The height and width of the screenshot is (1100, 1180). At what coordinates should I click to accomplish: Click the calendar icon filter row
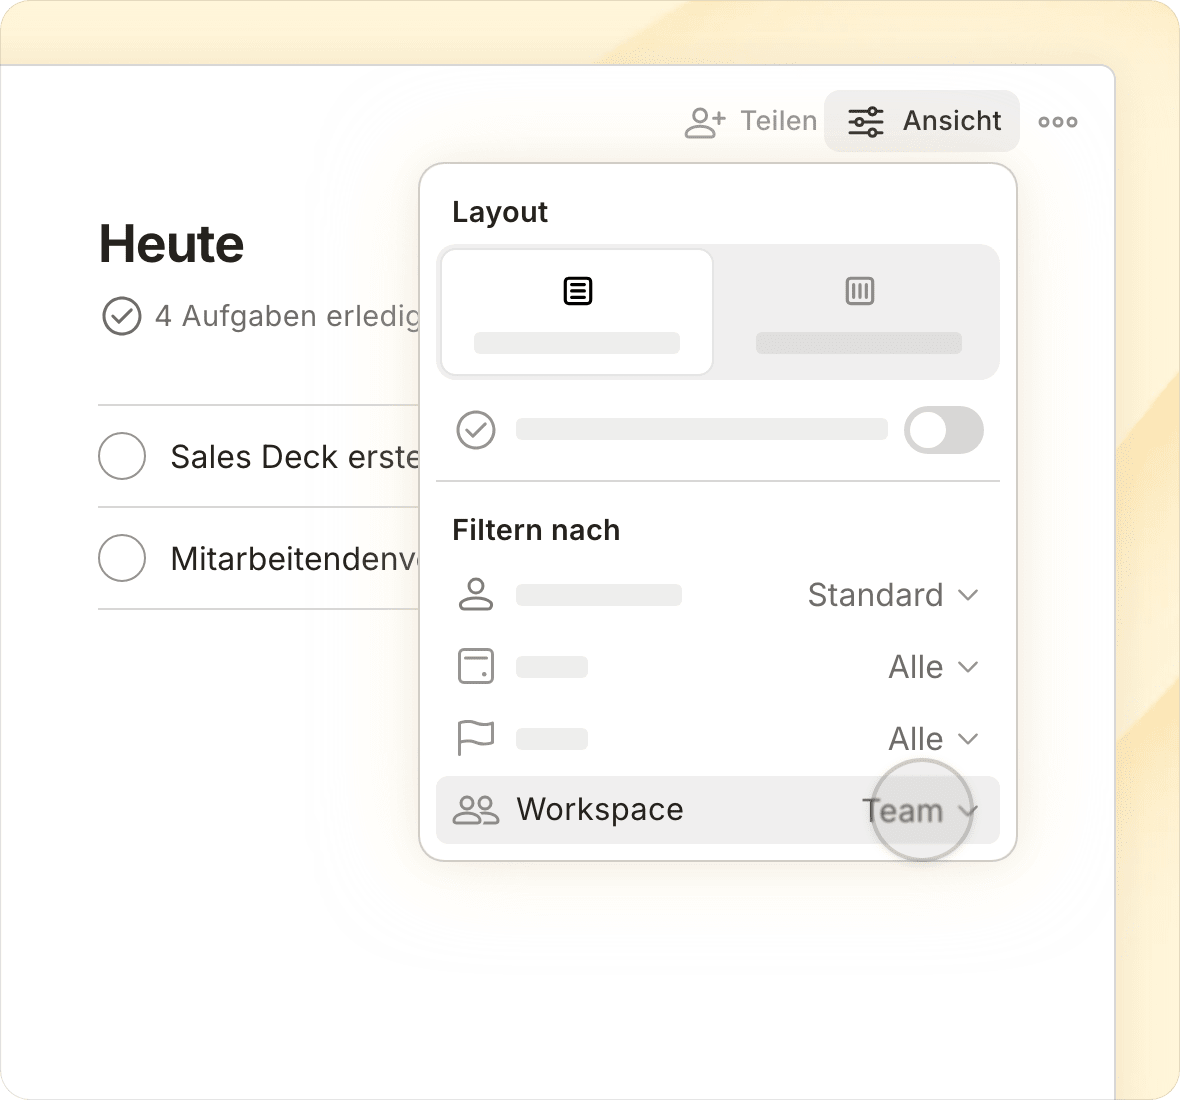[x=476, y=667]
